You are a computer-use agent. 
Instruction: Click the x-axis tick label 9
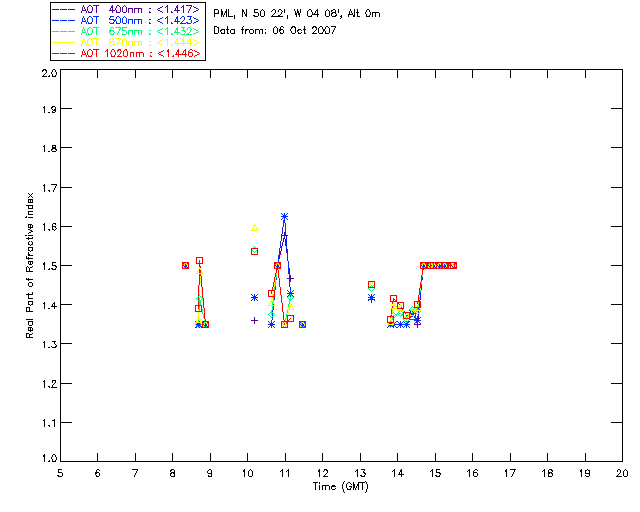pos(210,473)
